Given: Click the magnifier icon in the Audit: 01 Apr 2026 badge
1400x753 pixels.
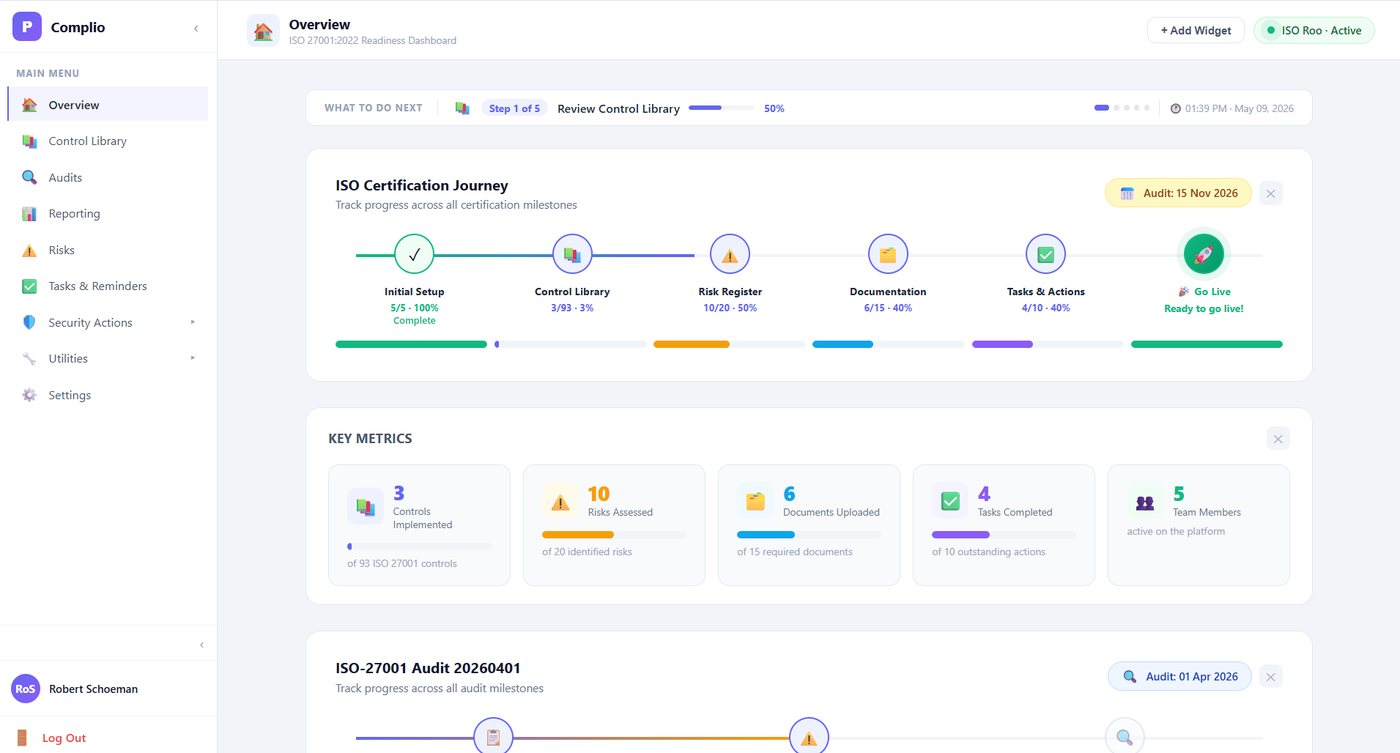Looking at the screenshot, I should click(1130, 677).
